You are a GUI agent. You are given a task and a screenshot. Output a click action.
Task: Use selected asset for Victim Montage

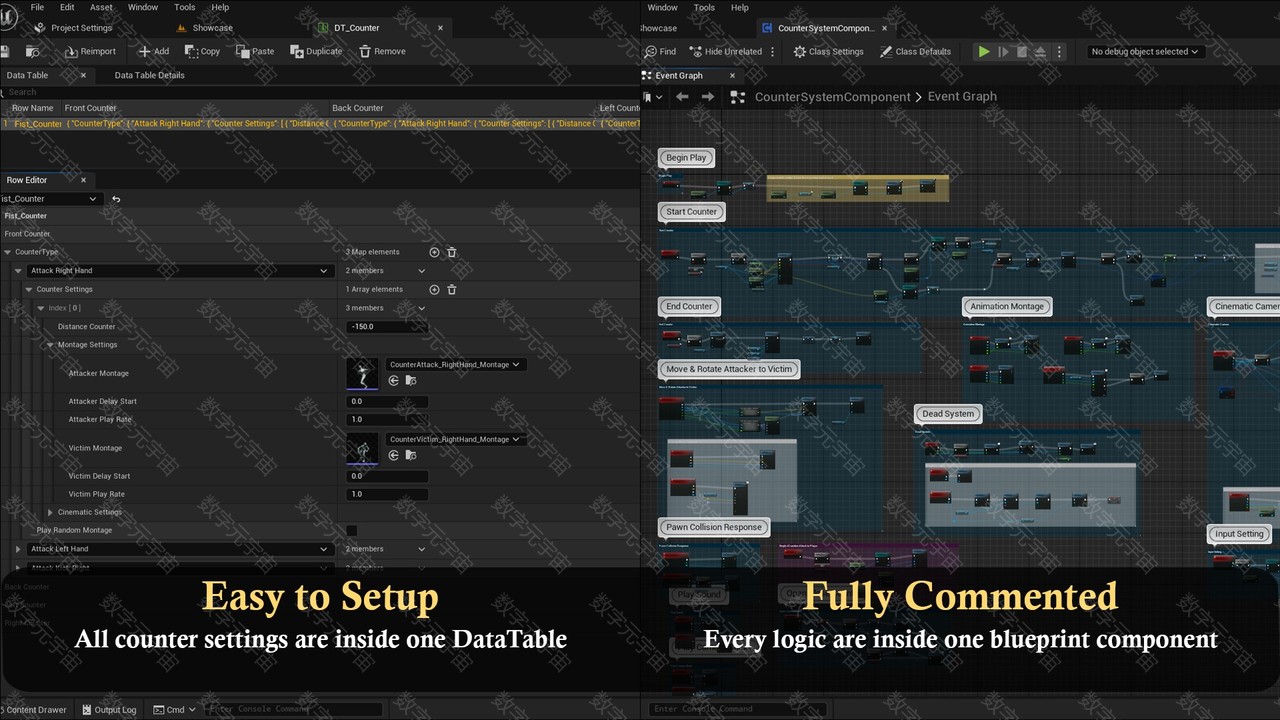393,455
